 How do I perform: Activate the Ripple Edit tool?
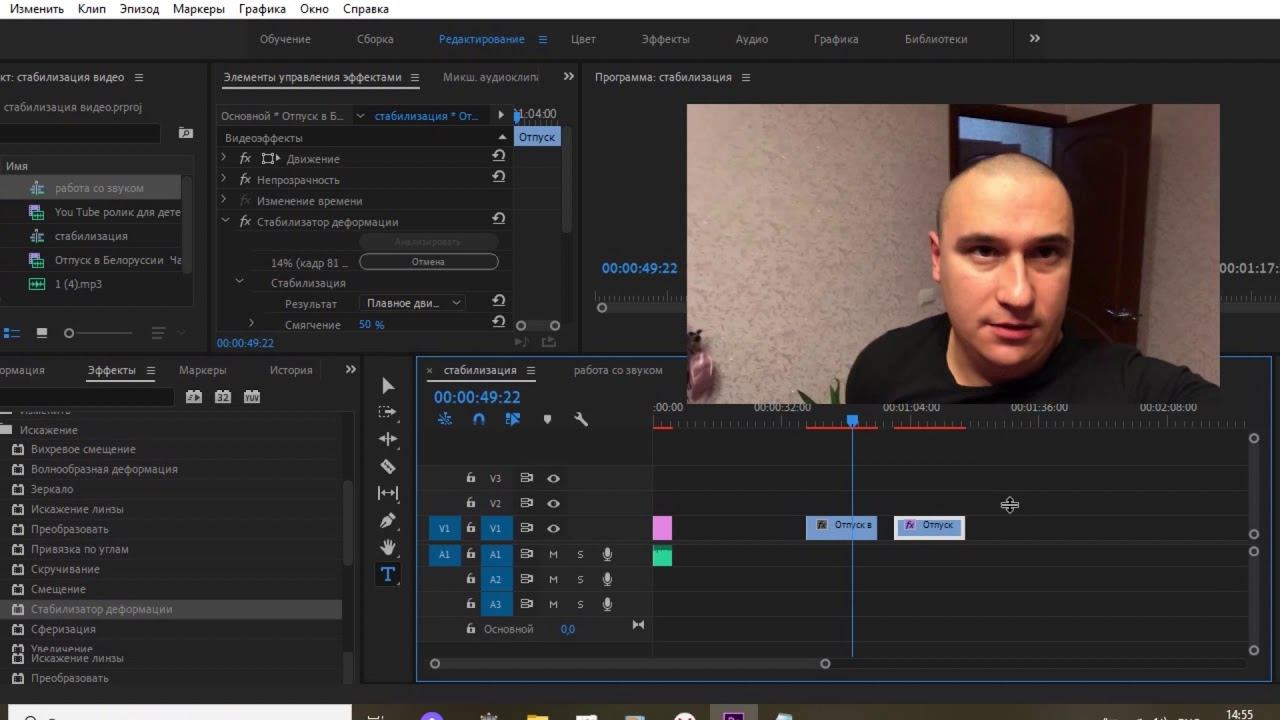click(x=388, y=439)
